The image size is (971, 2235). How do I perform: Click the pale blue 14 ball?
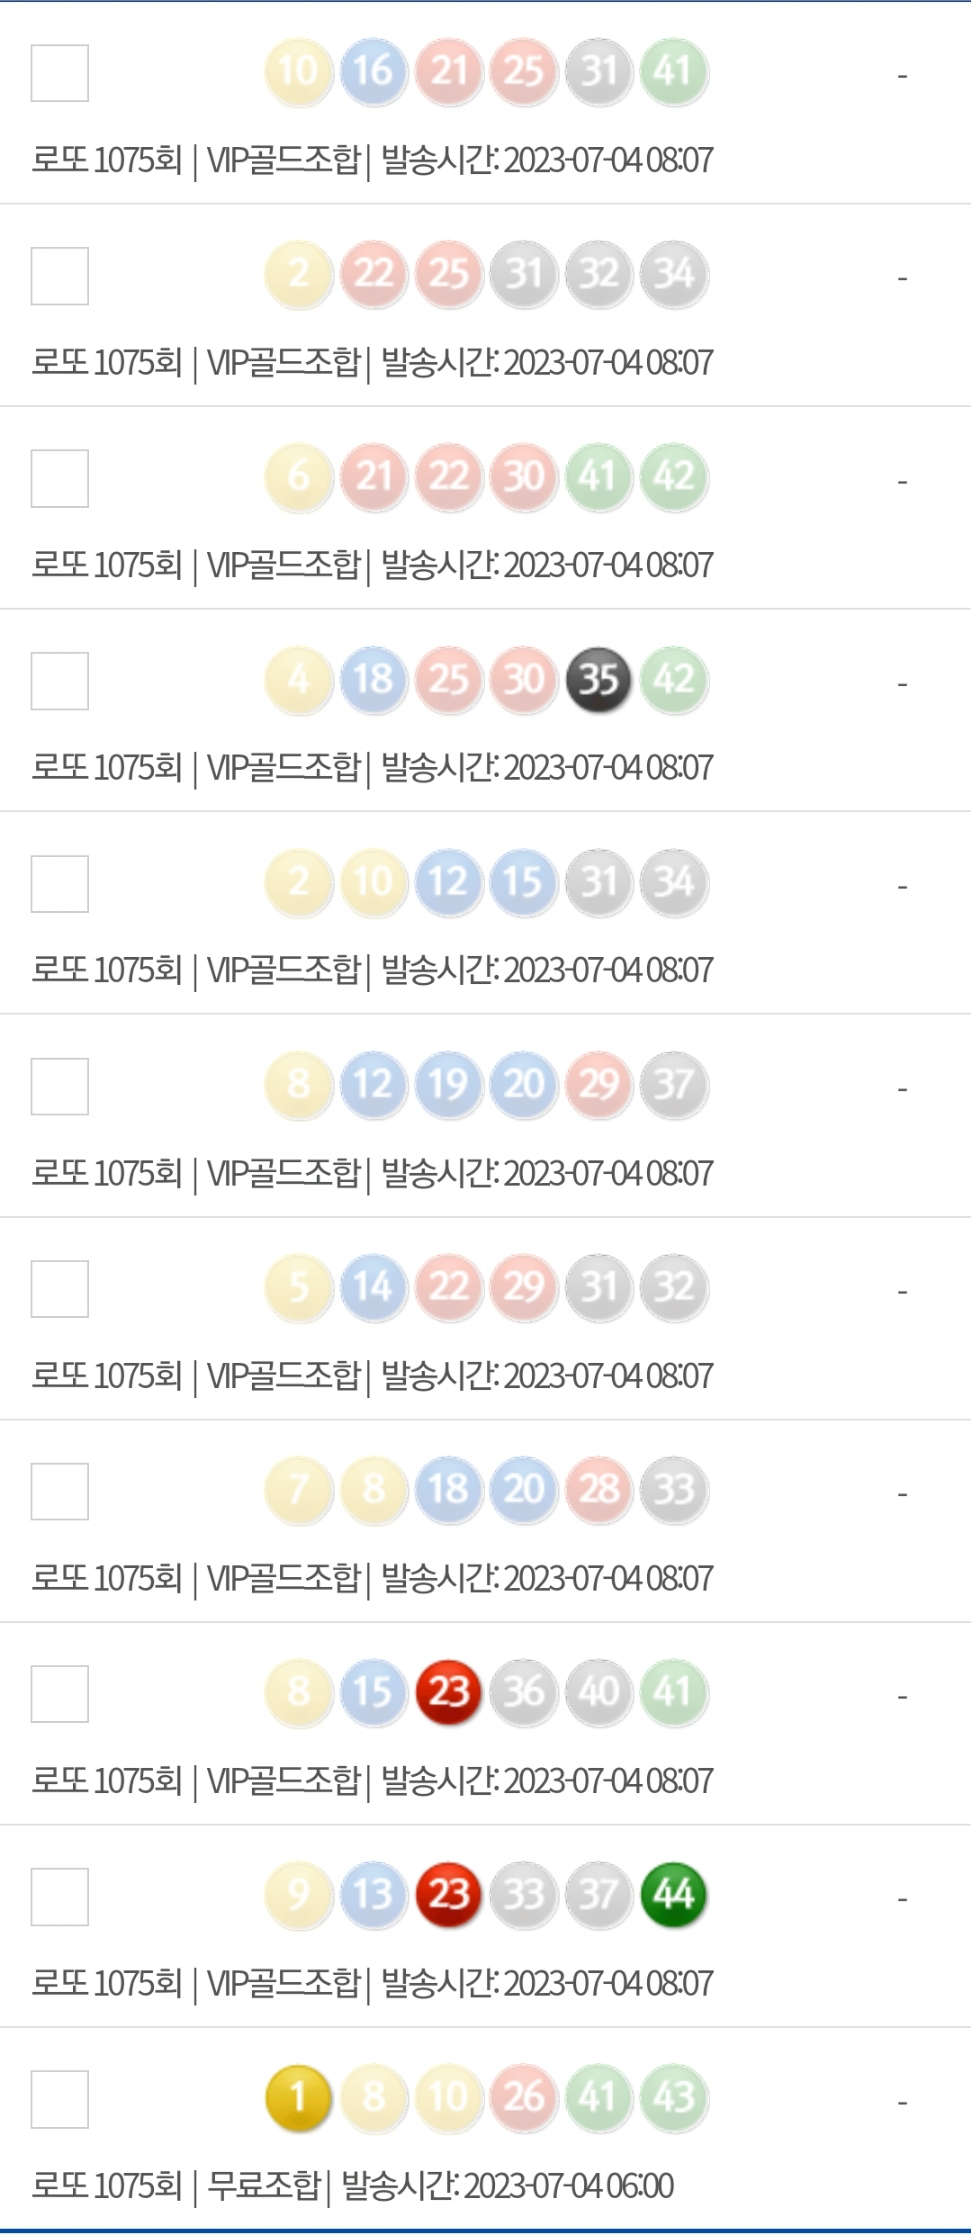[373, 1287]
